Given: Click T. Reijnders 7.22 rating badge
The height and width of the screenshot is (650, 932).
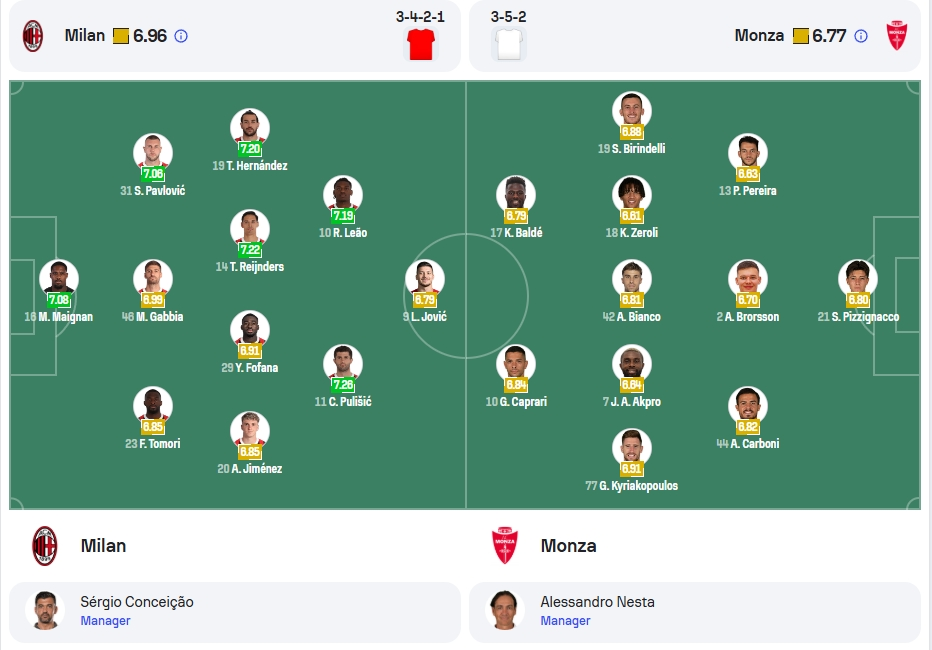Looking at the screenshot, I should pos(250,250).
